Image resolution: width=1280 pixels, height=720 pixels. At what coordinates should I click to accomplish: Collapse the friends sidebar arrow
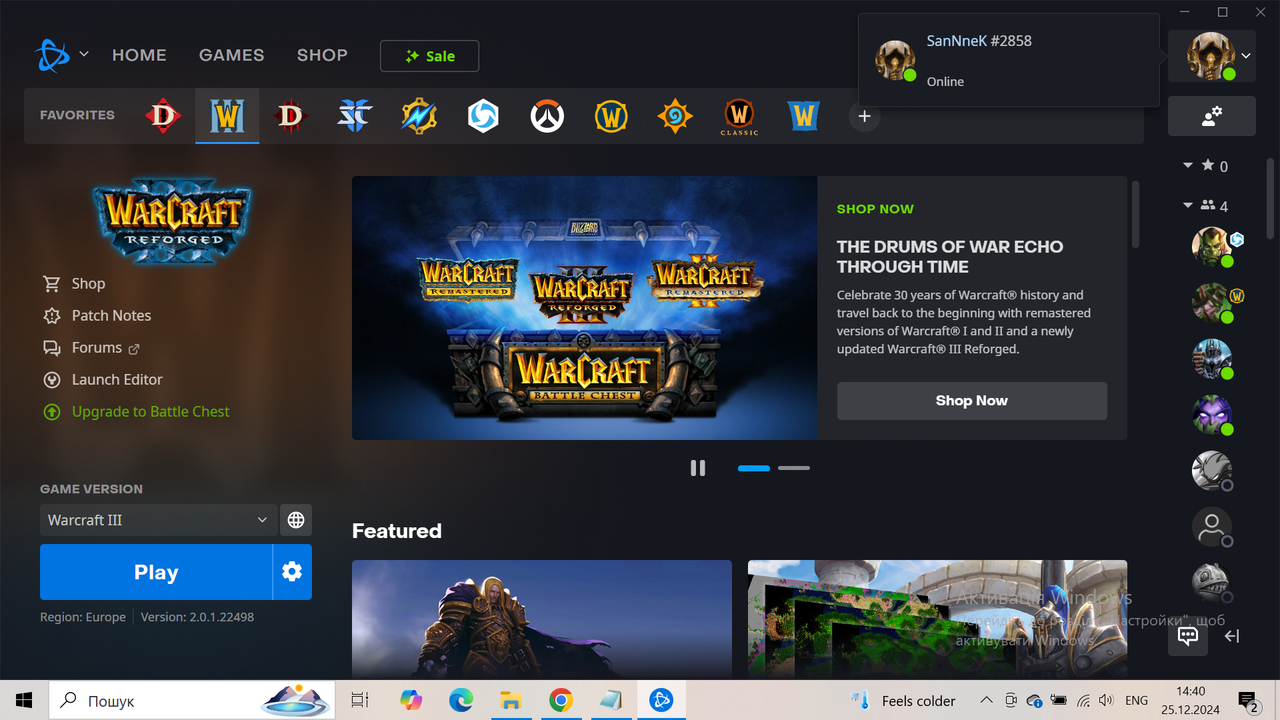click(1232, 636)
